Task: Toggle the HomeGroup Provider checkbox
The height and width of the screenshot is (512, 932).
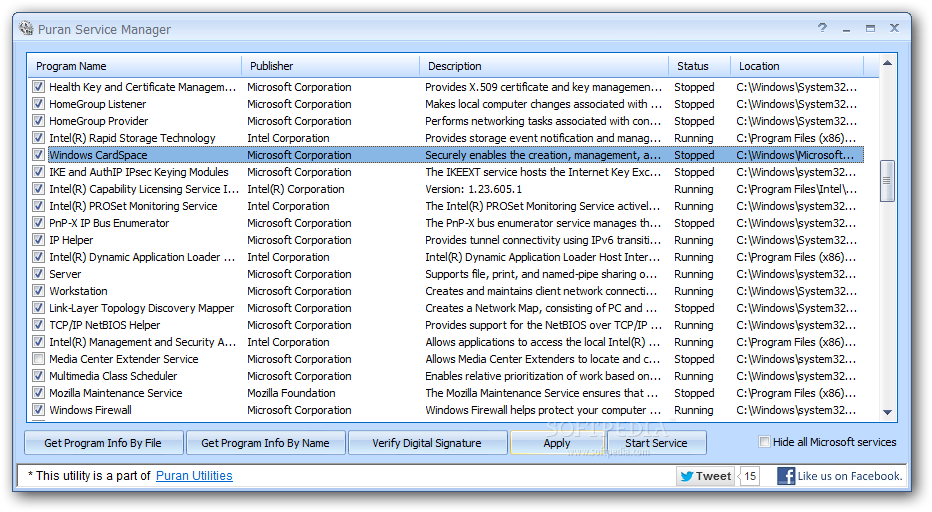Action: point(39,121)
